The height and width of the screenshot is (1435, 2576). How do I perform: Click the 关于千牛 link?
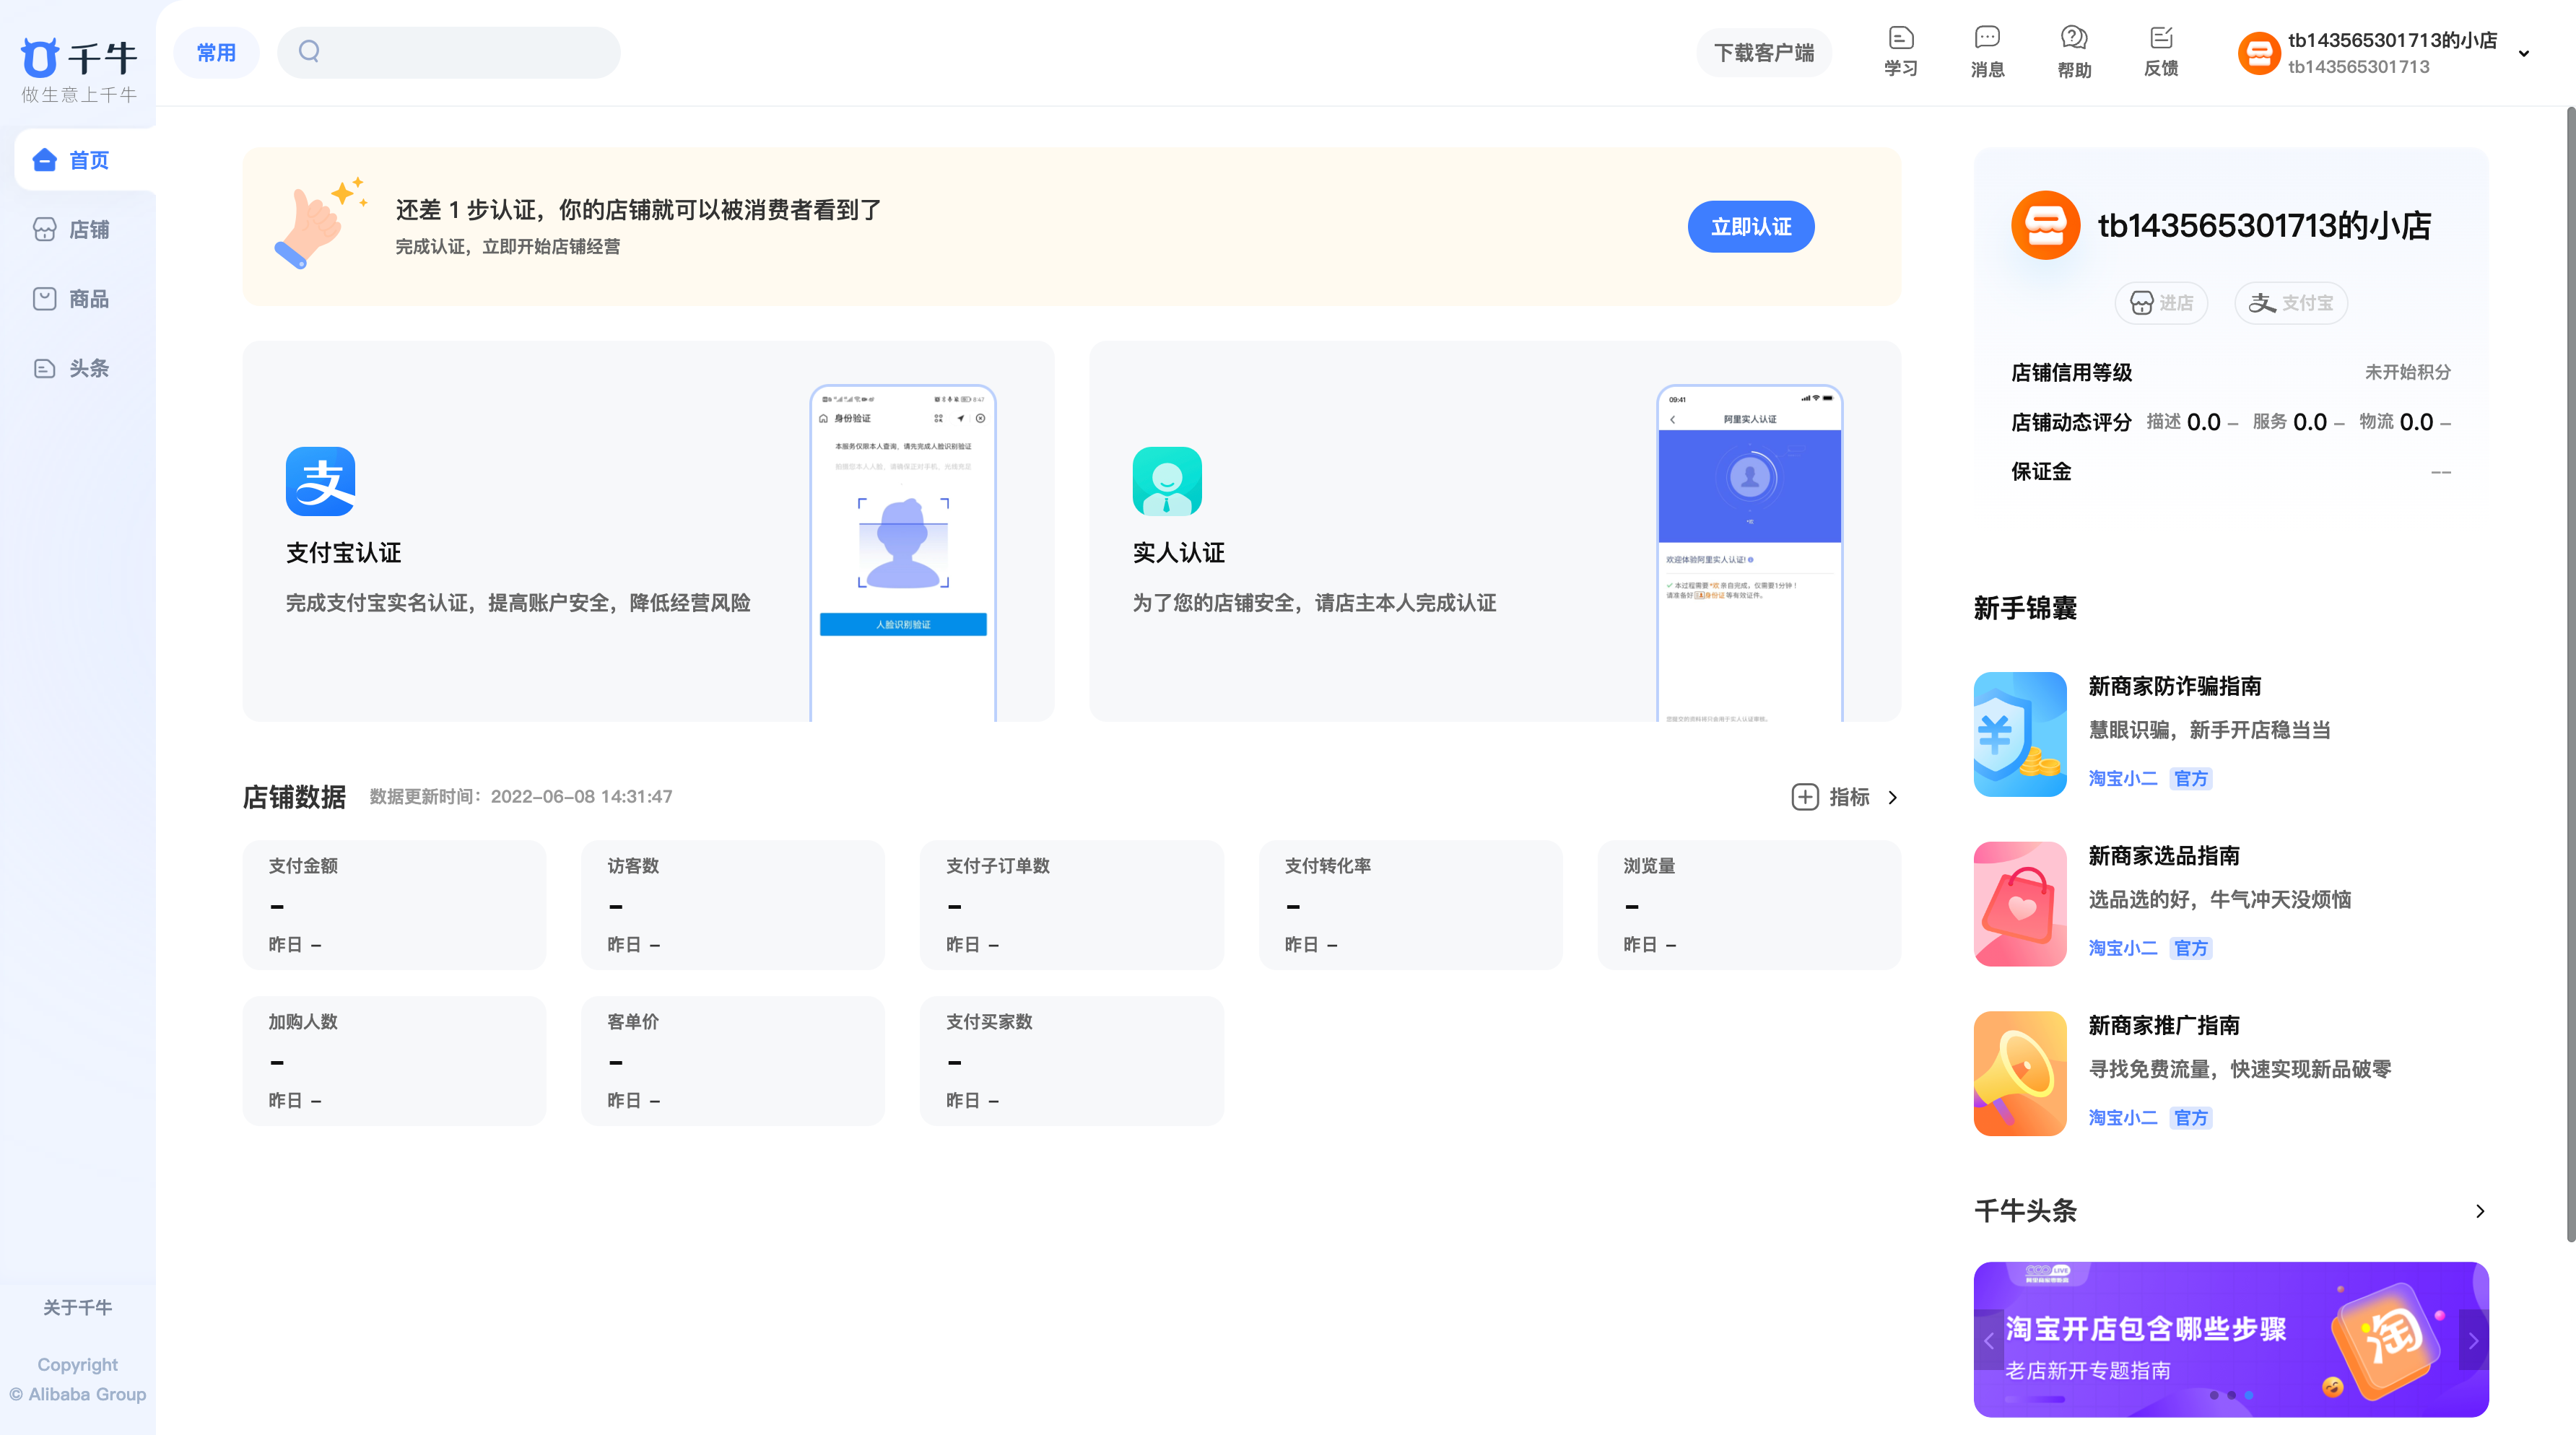[x=78, y=1307]
